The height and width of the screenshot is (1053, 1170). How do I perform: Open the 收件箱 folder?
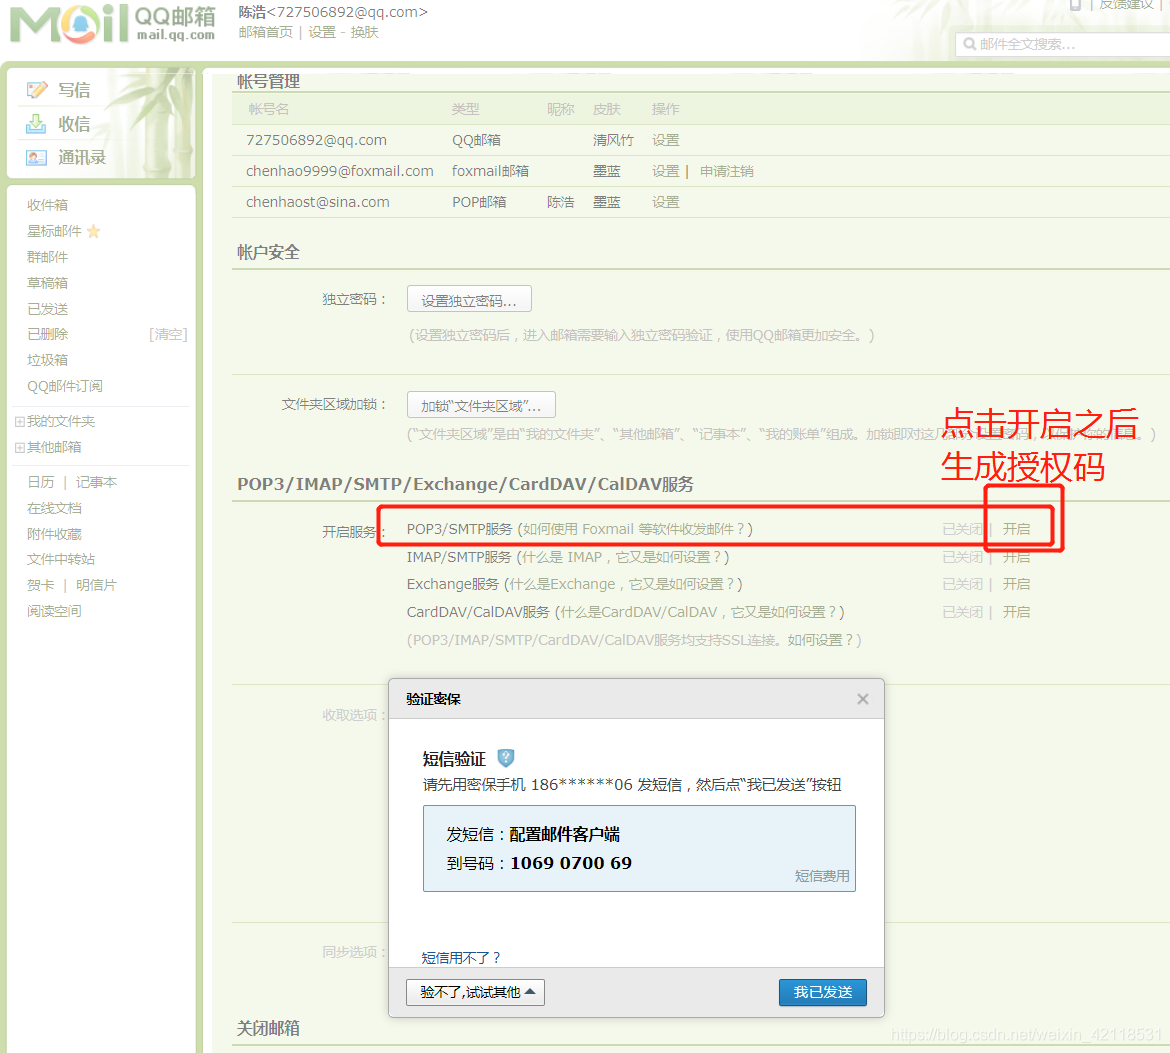click(48, 205)
